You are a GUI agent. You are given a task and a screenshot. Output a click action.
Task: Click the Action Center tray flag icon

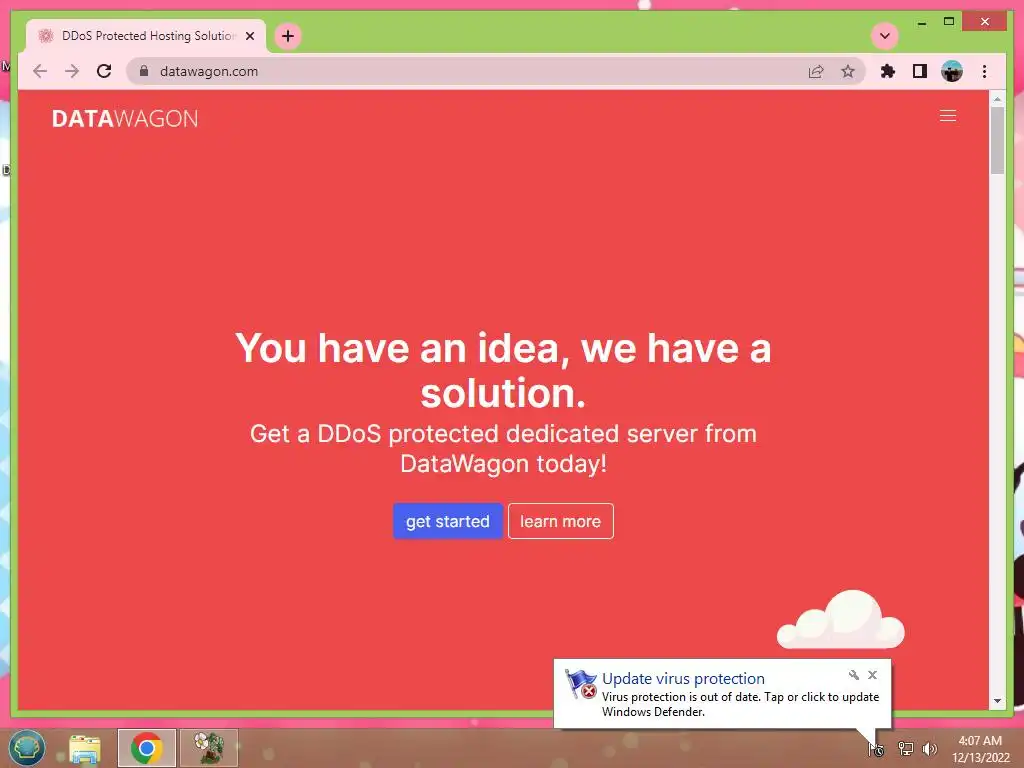click(876, 749)
